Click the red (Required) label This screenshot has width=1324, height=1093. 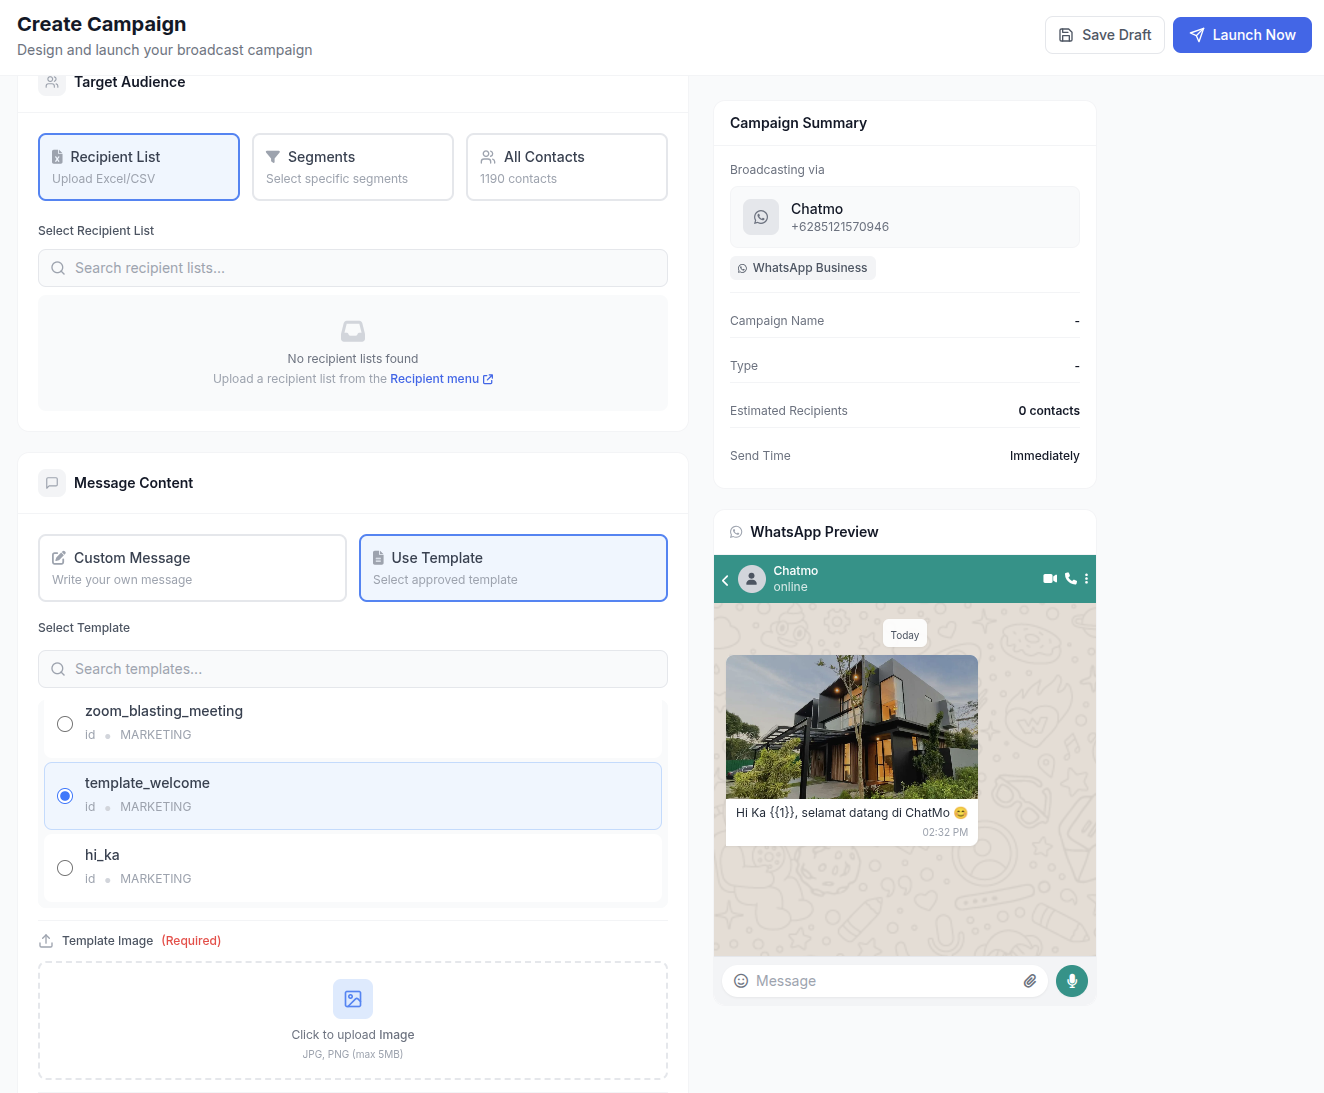point(191,941)
